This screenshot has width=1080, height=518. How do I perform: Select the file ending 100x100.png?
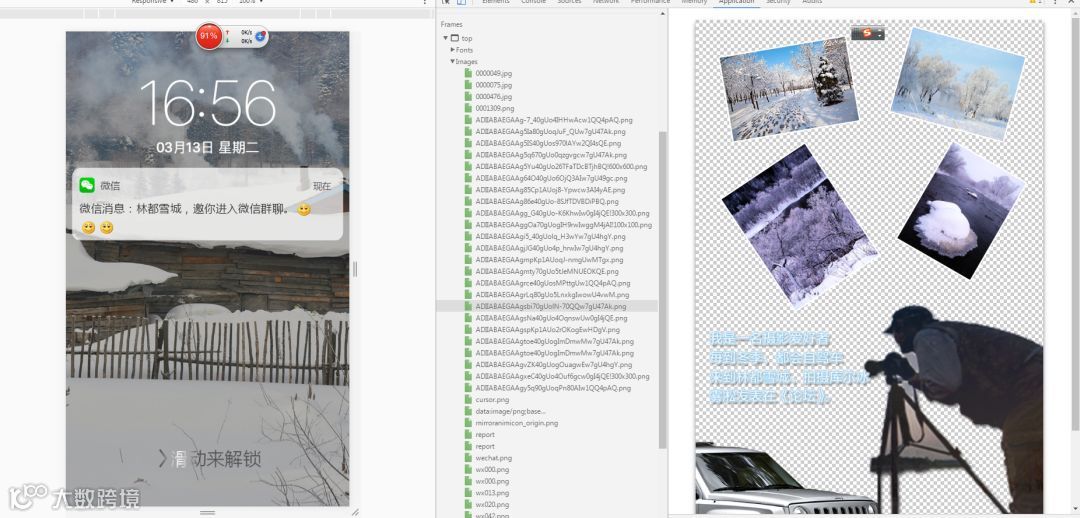(x=563, y=225)
